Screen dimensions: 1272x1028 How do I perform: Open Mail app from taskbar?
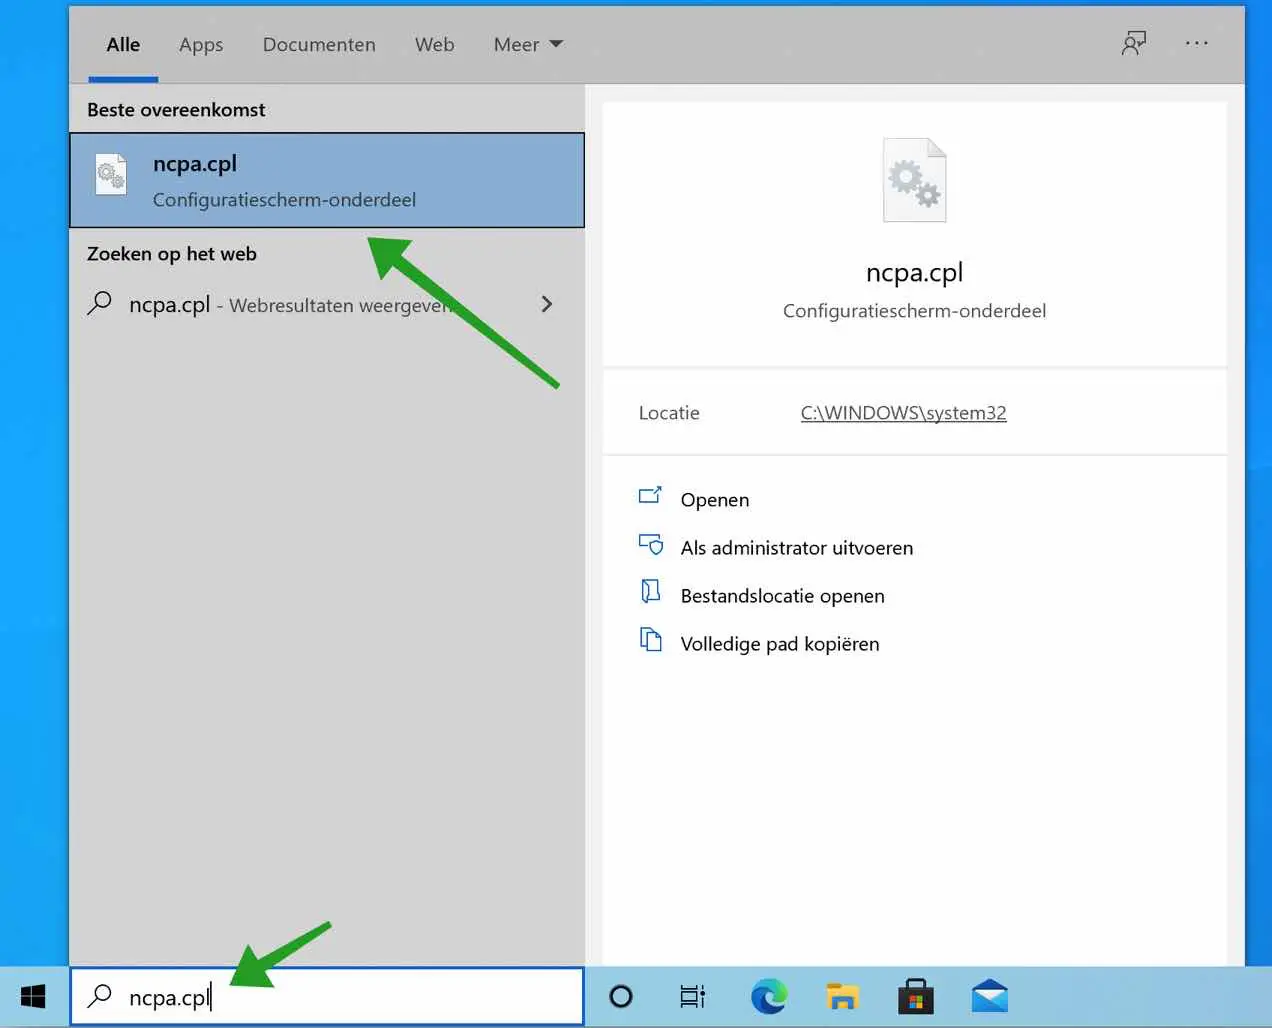990,996
